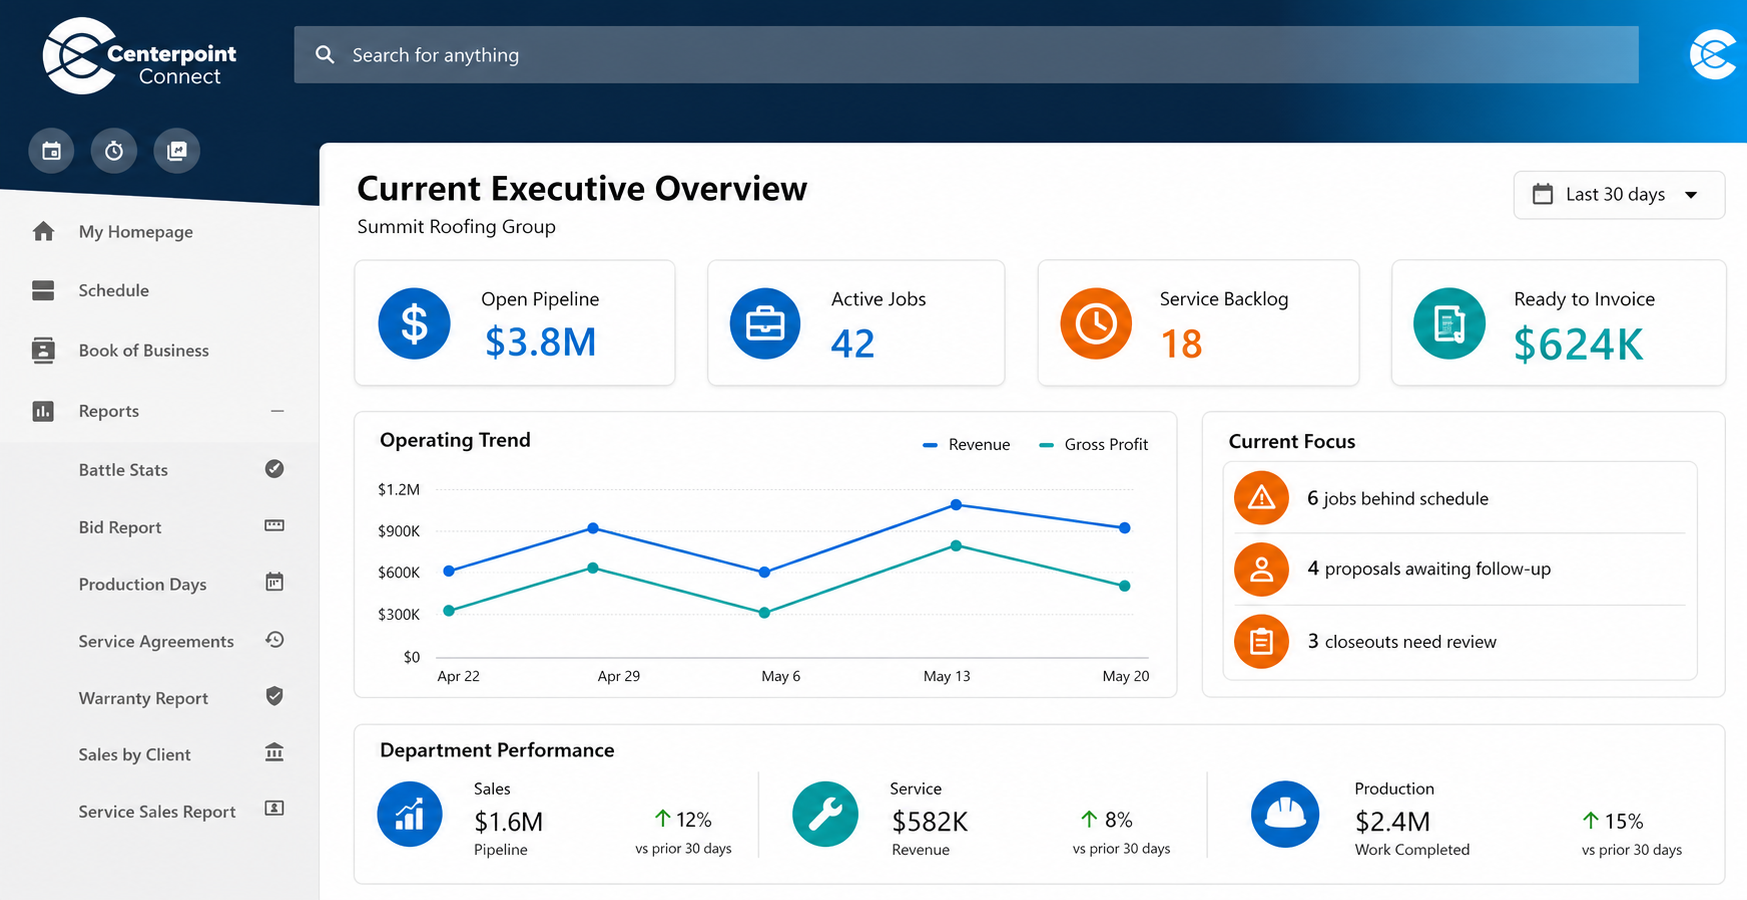This screenshot has width=1747, height=900.
Task: Click the shield icon beside Warranty Report
Action: pos(274,696)
